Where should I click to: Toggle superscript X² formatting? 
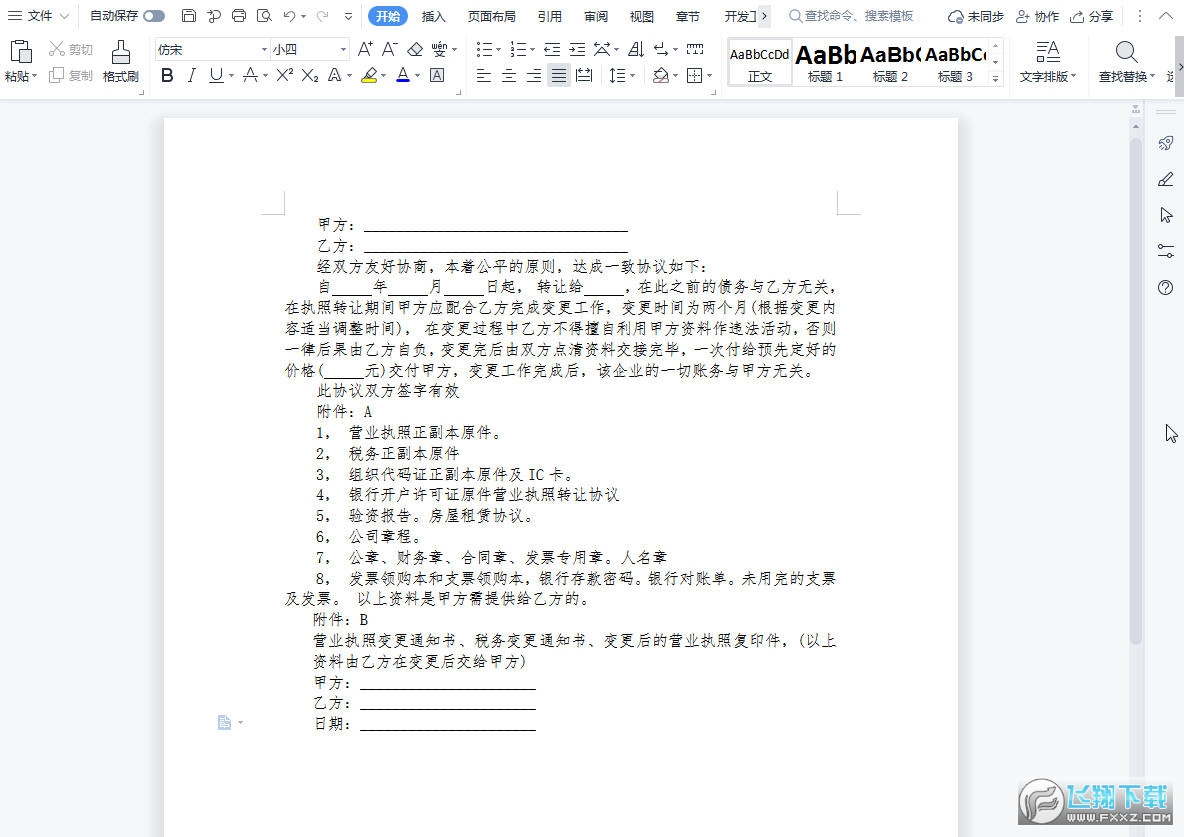[284, 75]
